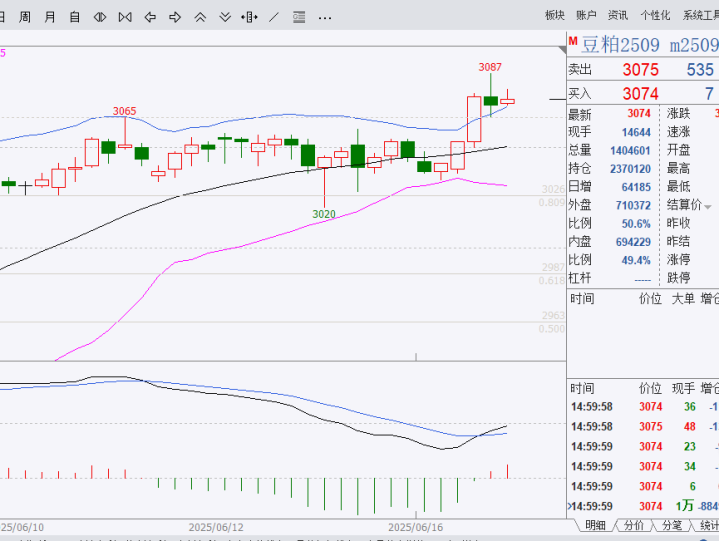Open the more options ellipsis

[x=324, y=16]
